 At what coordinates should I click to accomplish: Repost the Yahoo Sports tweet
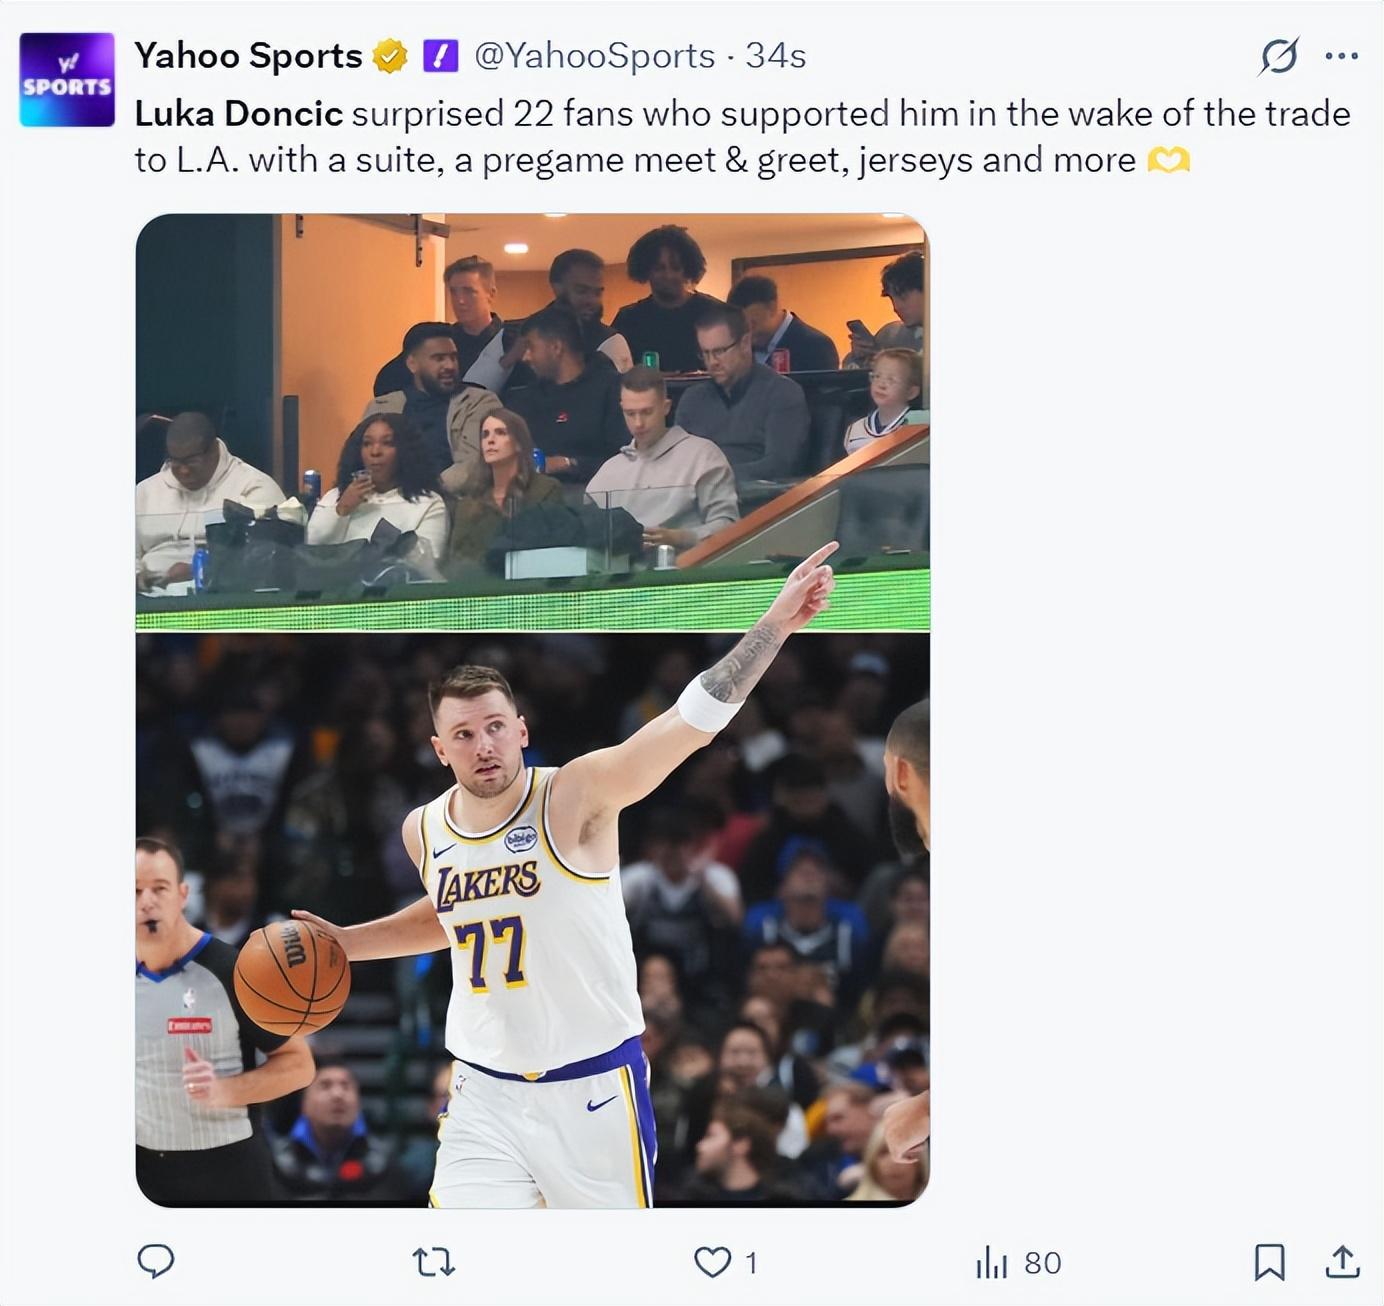(434, 1262)
